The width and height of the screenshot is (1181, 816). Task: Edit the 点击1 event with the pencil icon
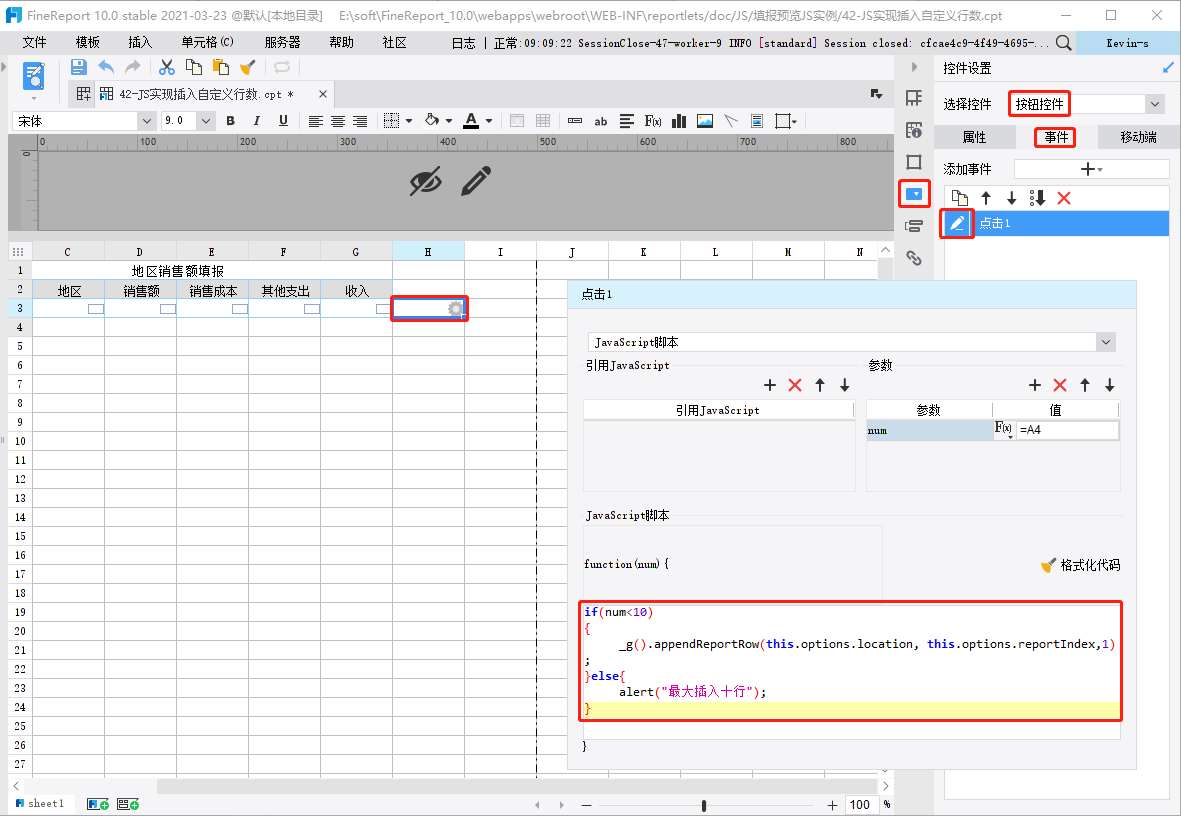coord(957,223)
